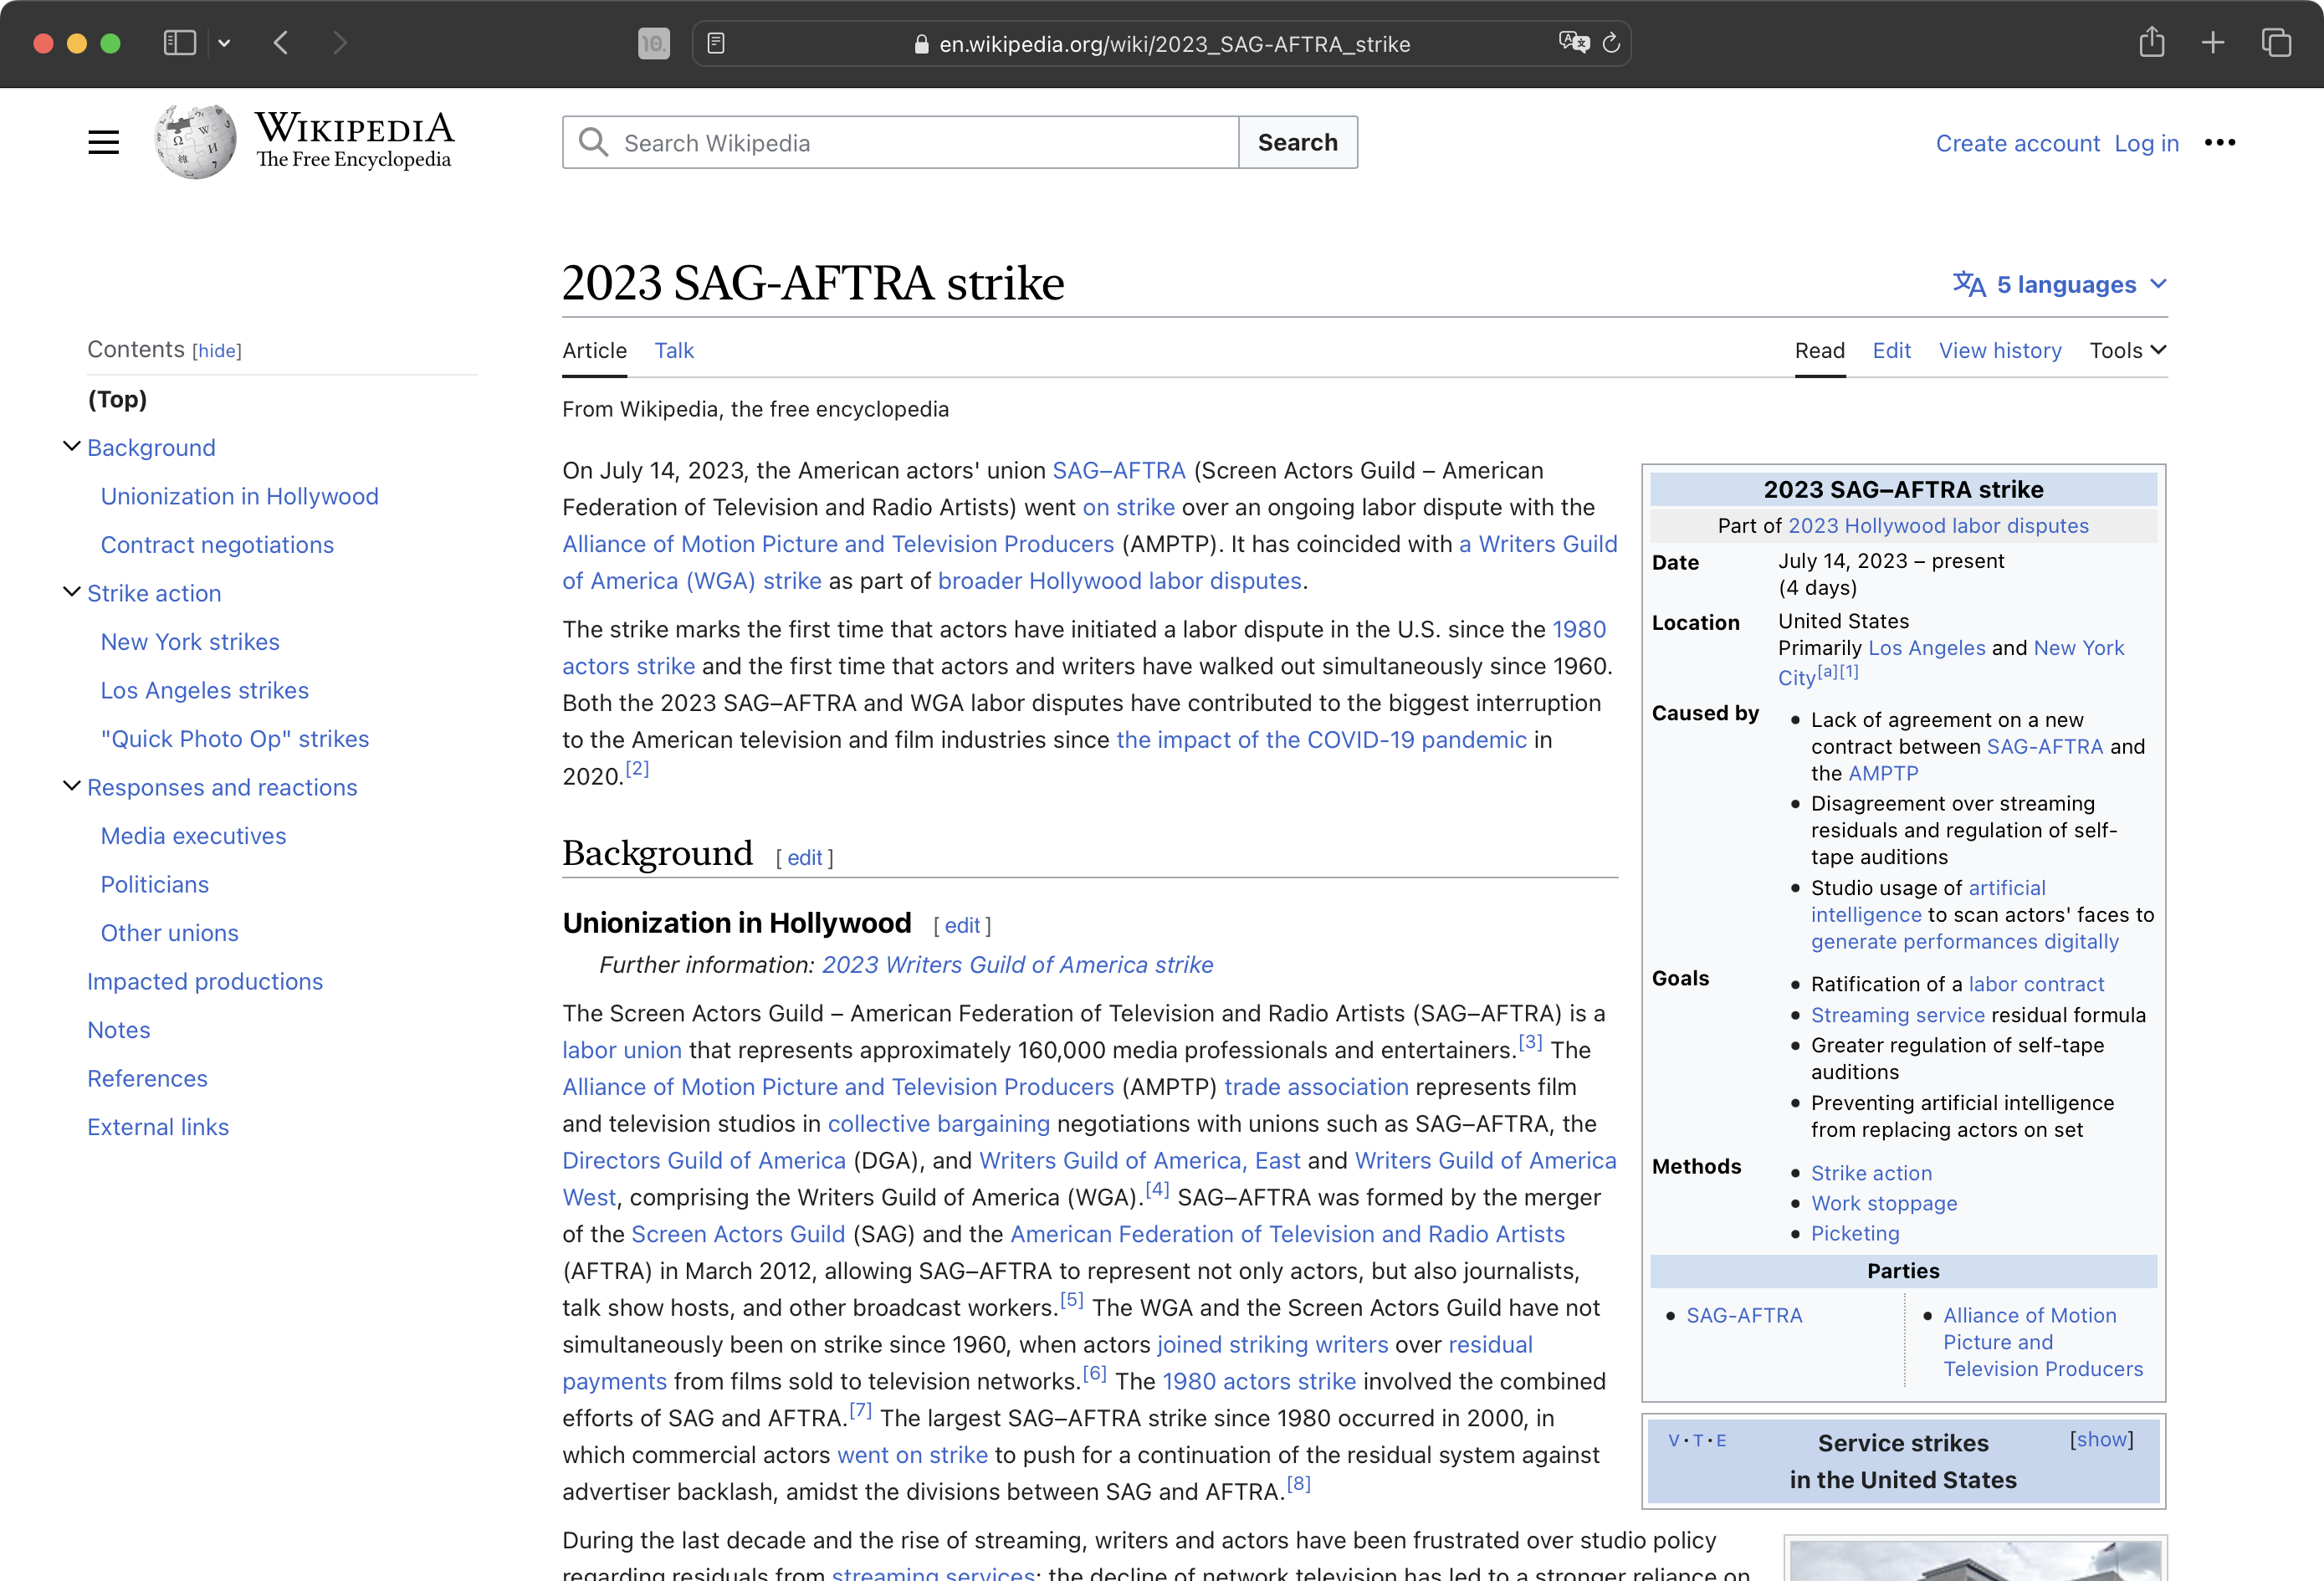The height and width of the screenshot is (1581, 2324).
Task: Open Safari's Reader mode icon
Action: tap(718, 43)
